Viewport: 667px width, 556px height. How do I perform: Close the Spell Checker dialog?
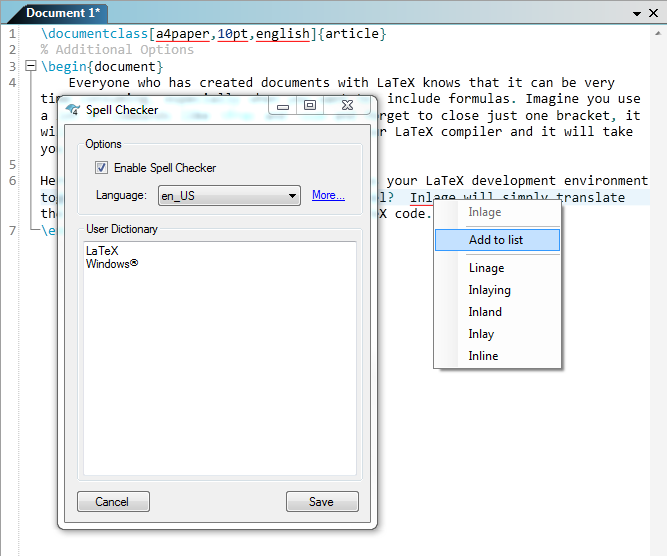(x=347, y=105)
